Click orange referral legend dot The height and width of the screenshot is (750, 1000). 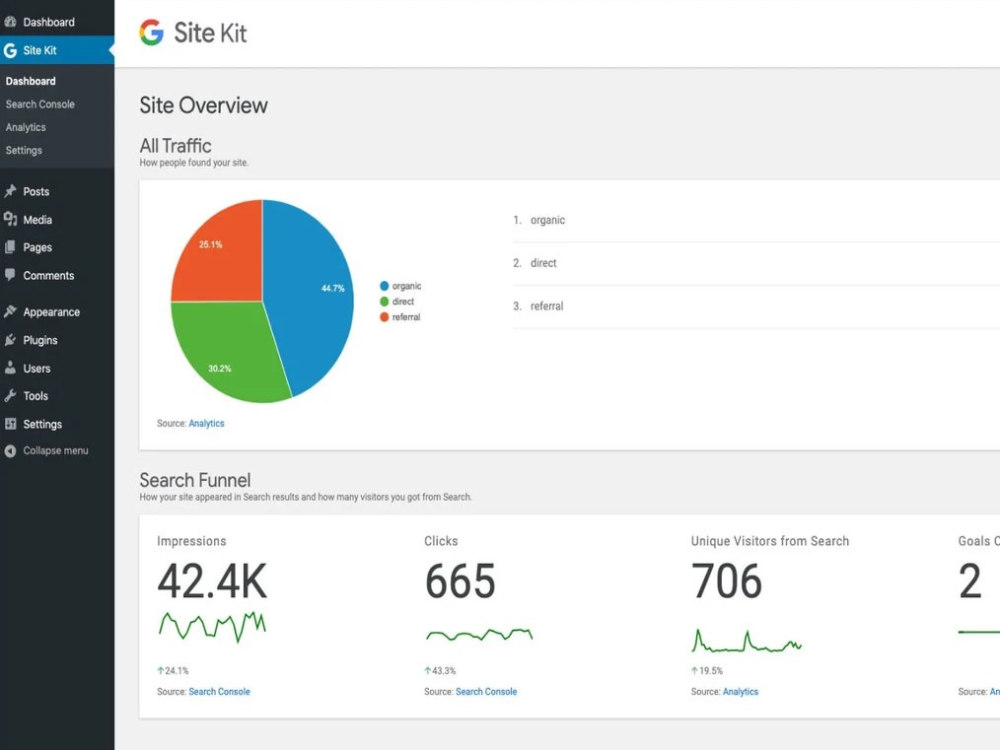384,317
